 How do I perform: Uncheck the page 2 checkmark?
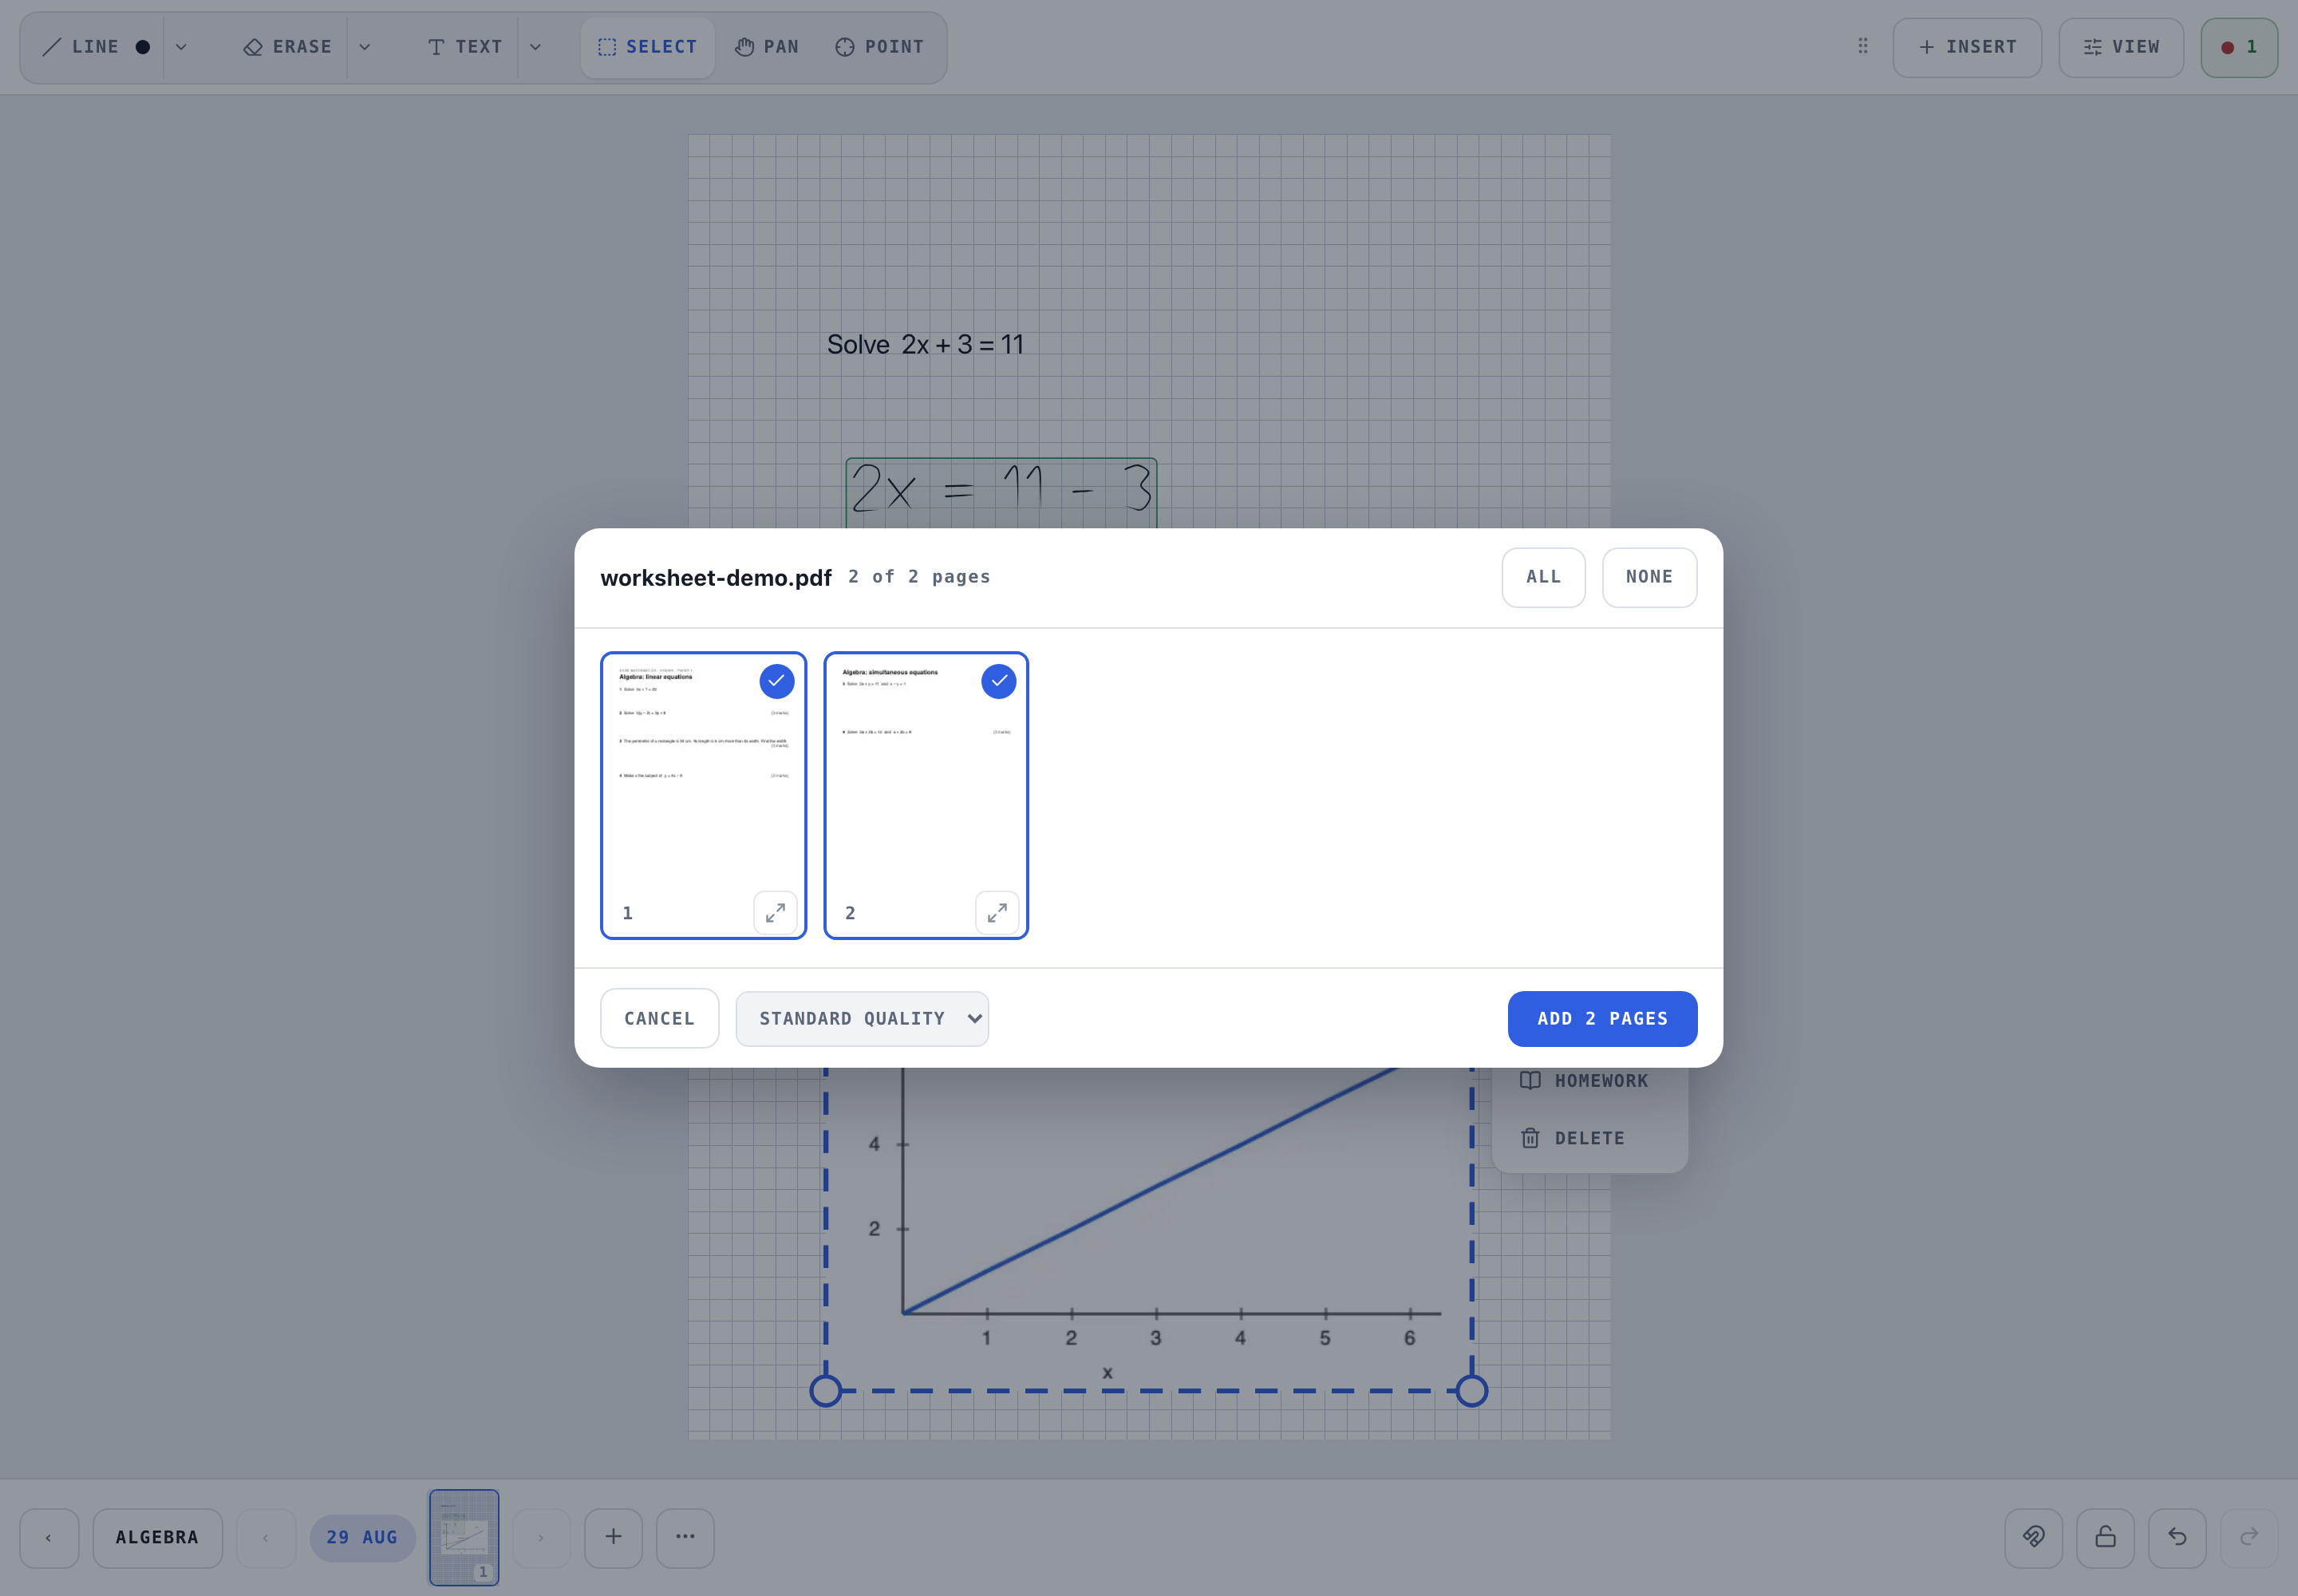[999, 681]
